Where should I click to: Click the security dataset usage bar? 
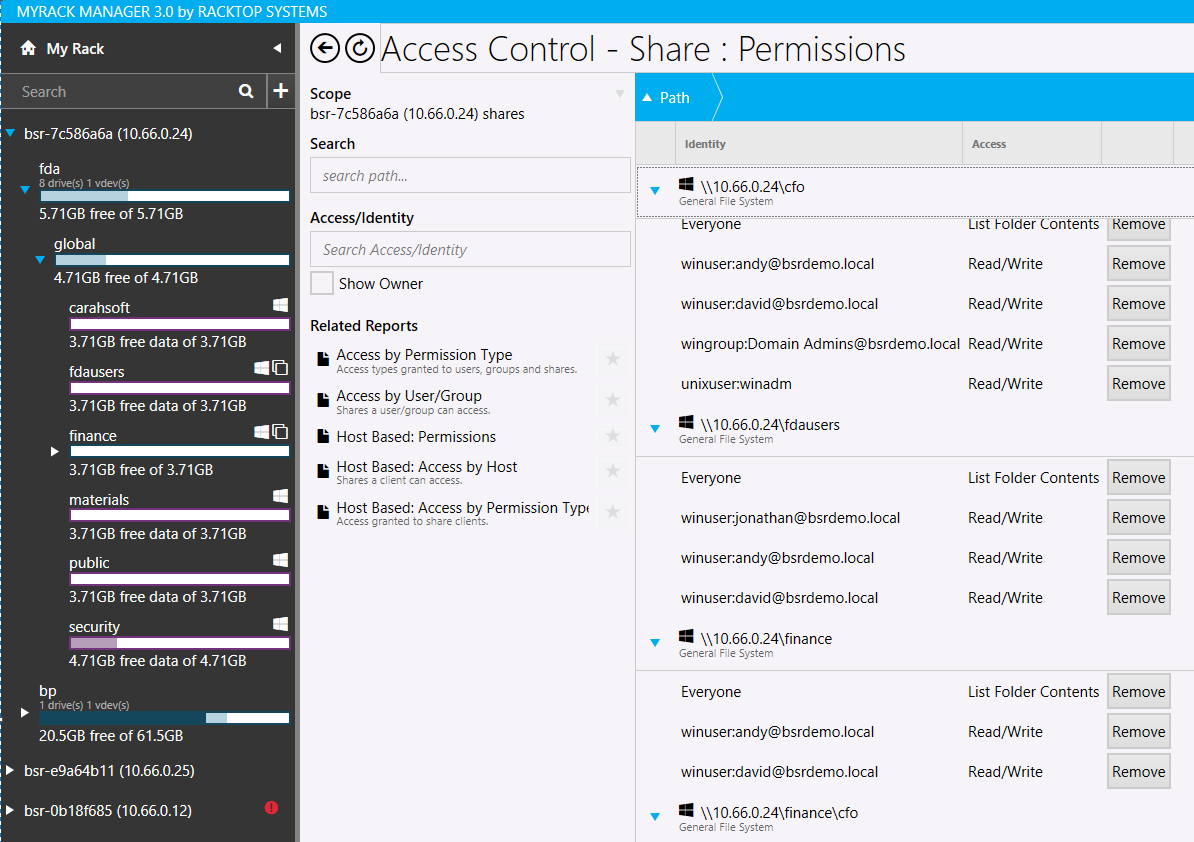coord(180,643)
